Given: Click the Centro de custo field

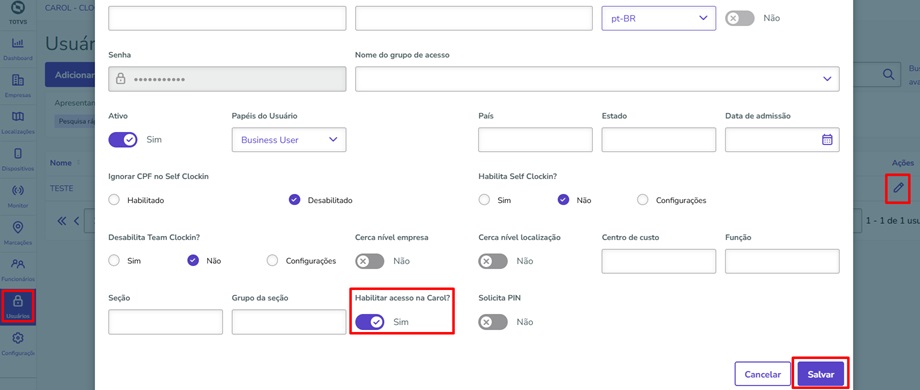Looking at the screenshot, I should tap(659, 261).
